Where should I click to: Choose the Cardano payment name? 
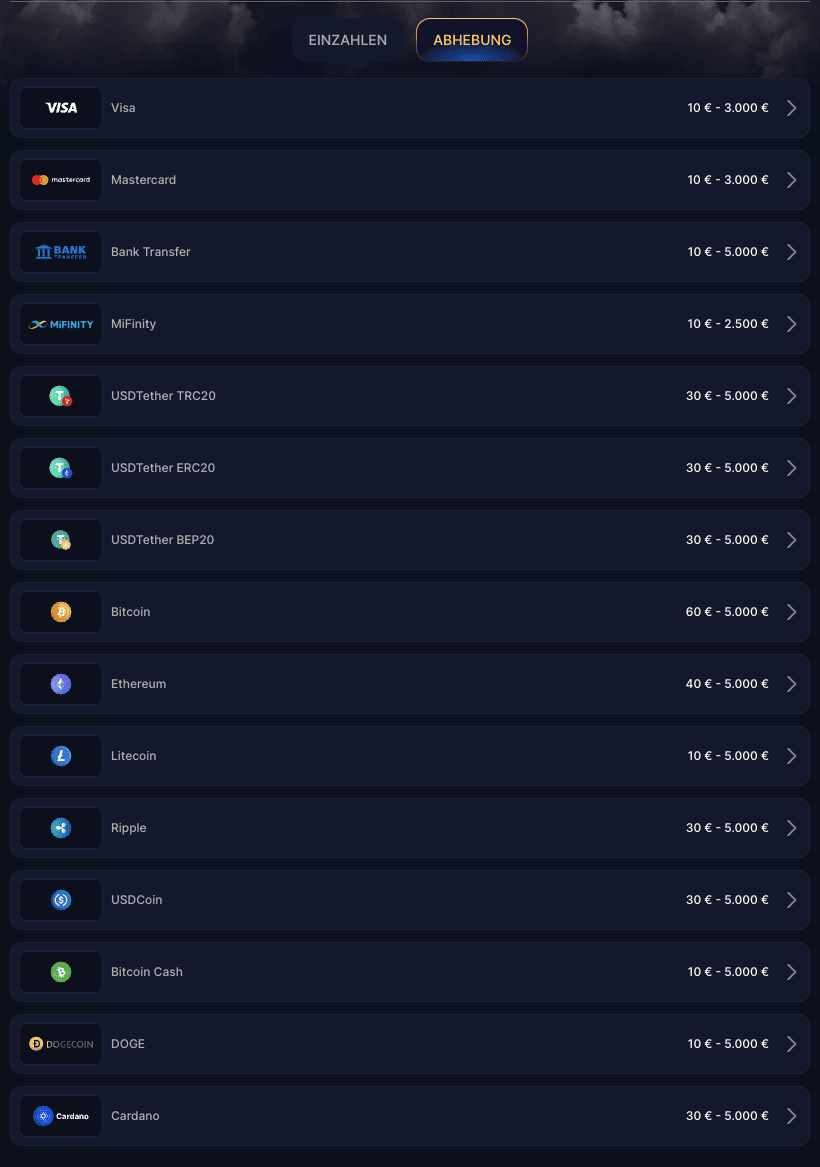click(x=135, y=1116)
